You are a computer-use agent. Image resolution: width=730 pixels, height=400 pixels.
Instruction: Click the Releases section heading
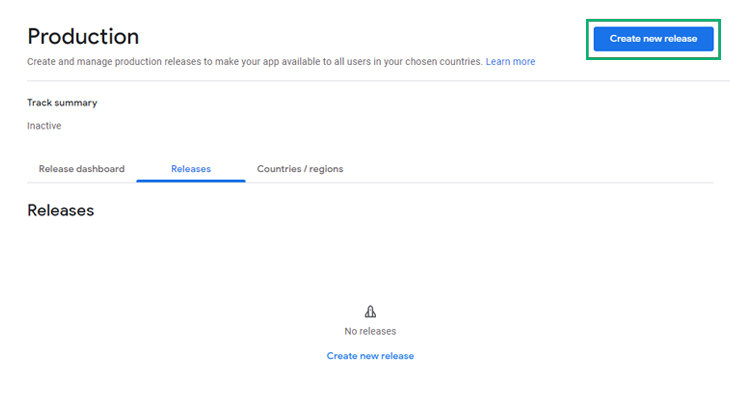click(x=61, y=210)
